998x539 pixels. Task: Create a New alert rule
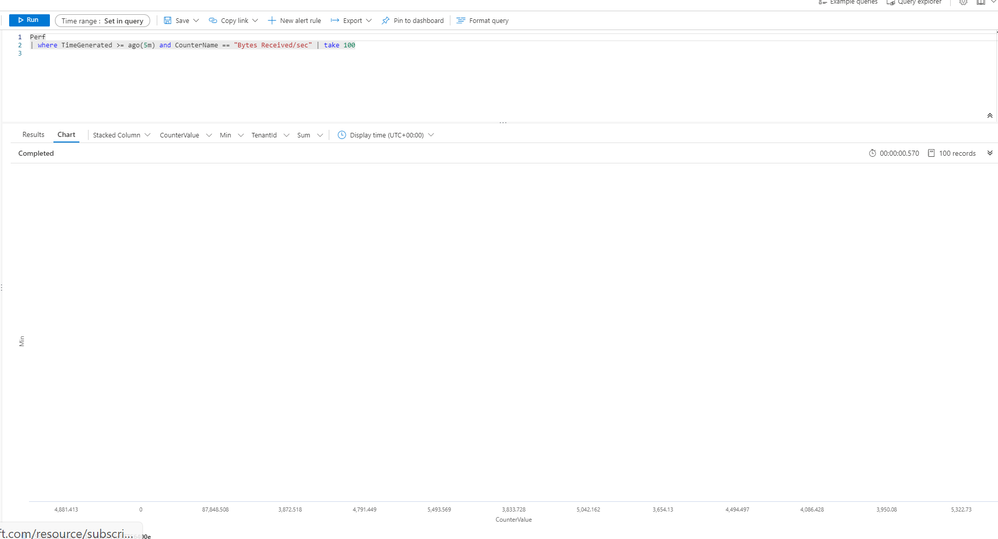(x=294, y=20)
